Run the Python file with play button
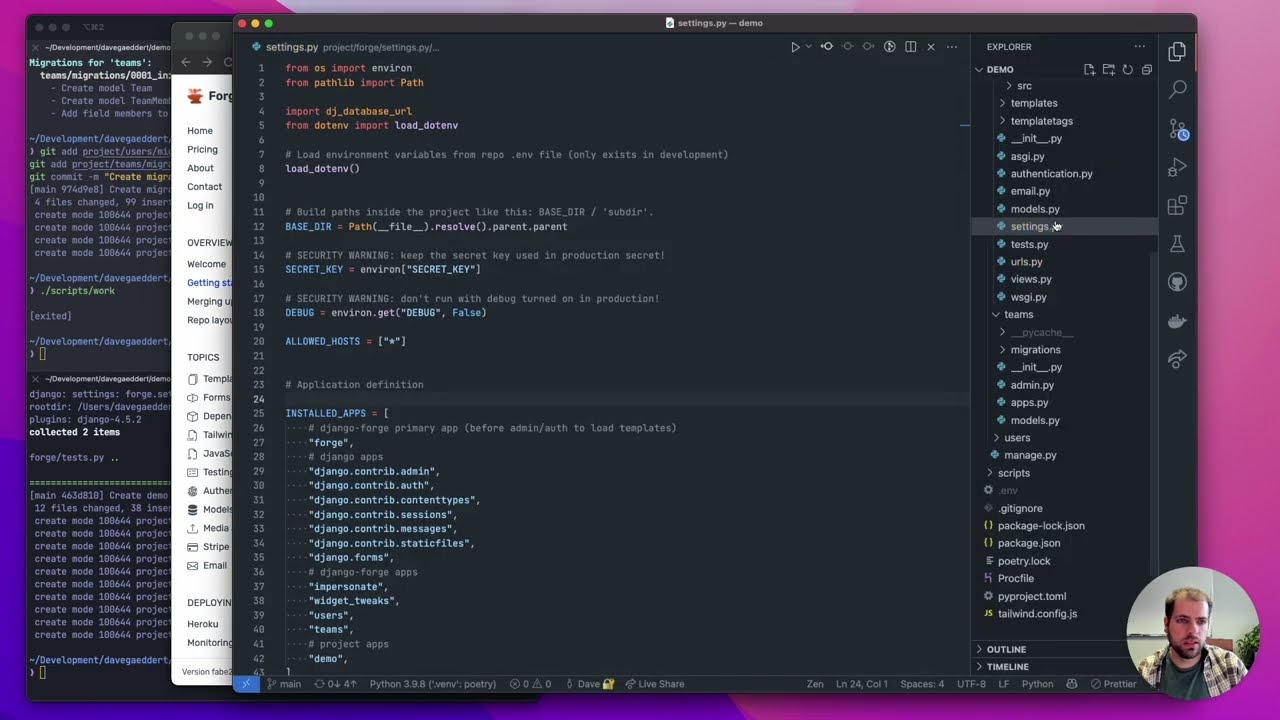The height and width of the screenshot is (720, 1280). click(795, 47)
